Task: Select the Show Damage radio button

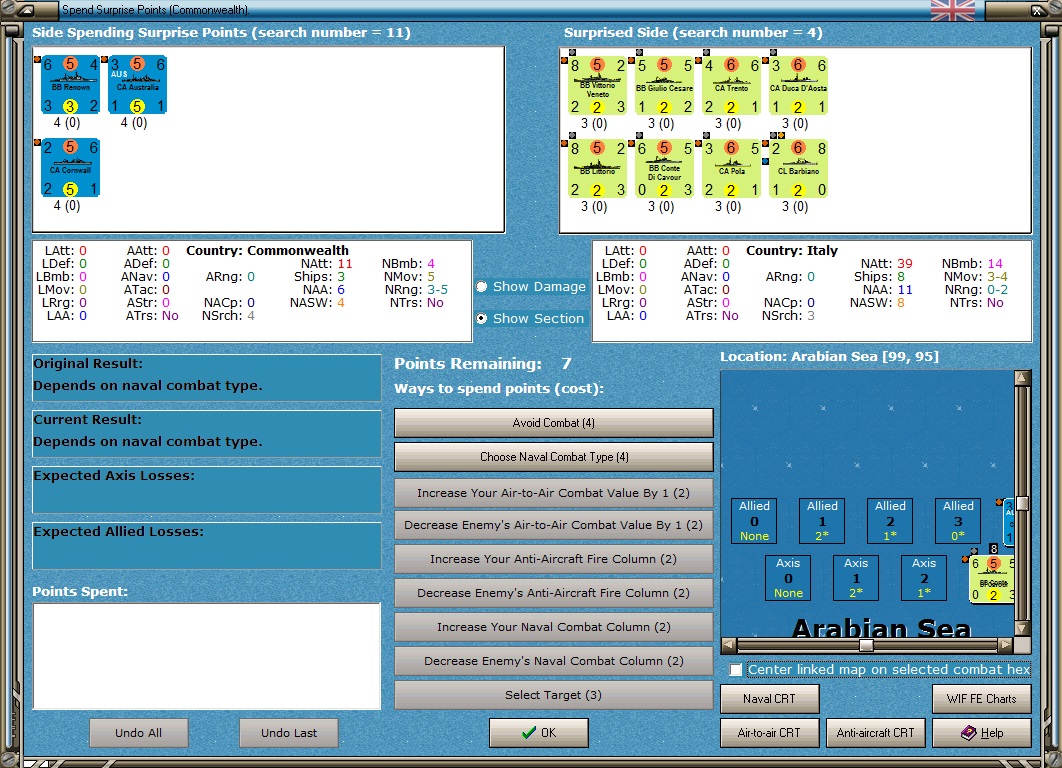Action: pyautogui.click(x=482, y=286)
